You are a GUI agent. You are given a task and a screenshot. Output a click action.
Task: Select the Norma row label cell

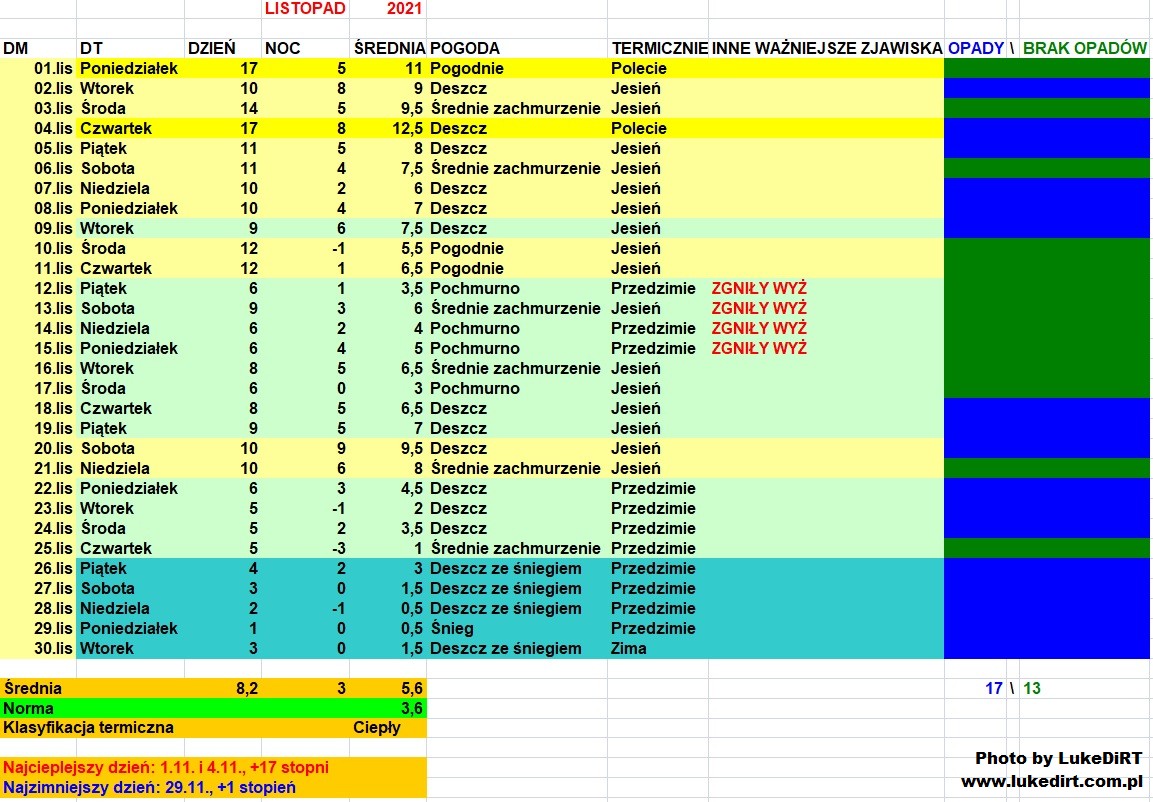point(30,708)
